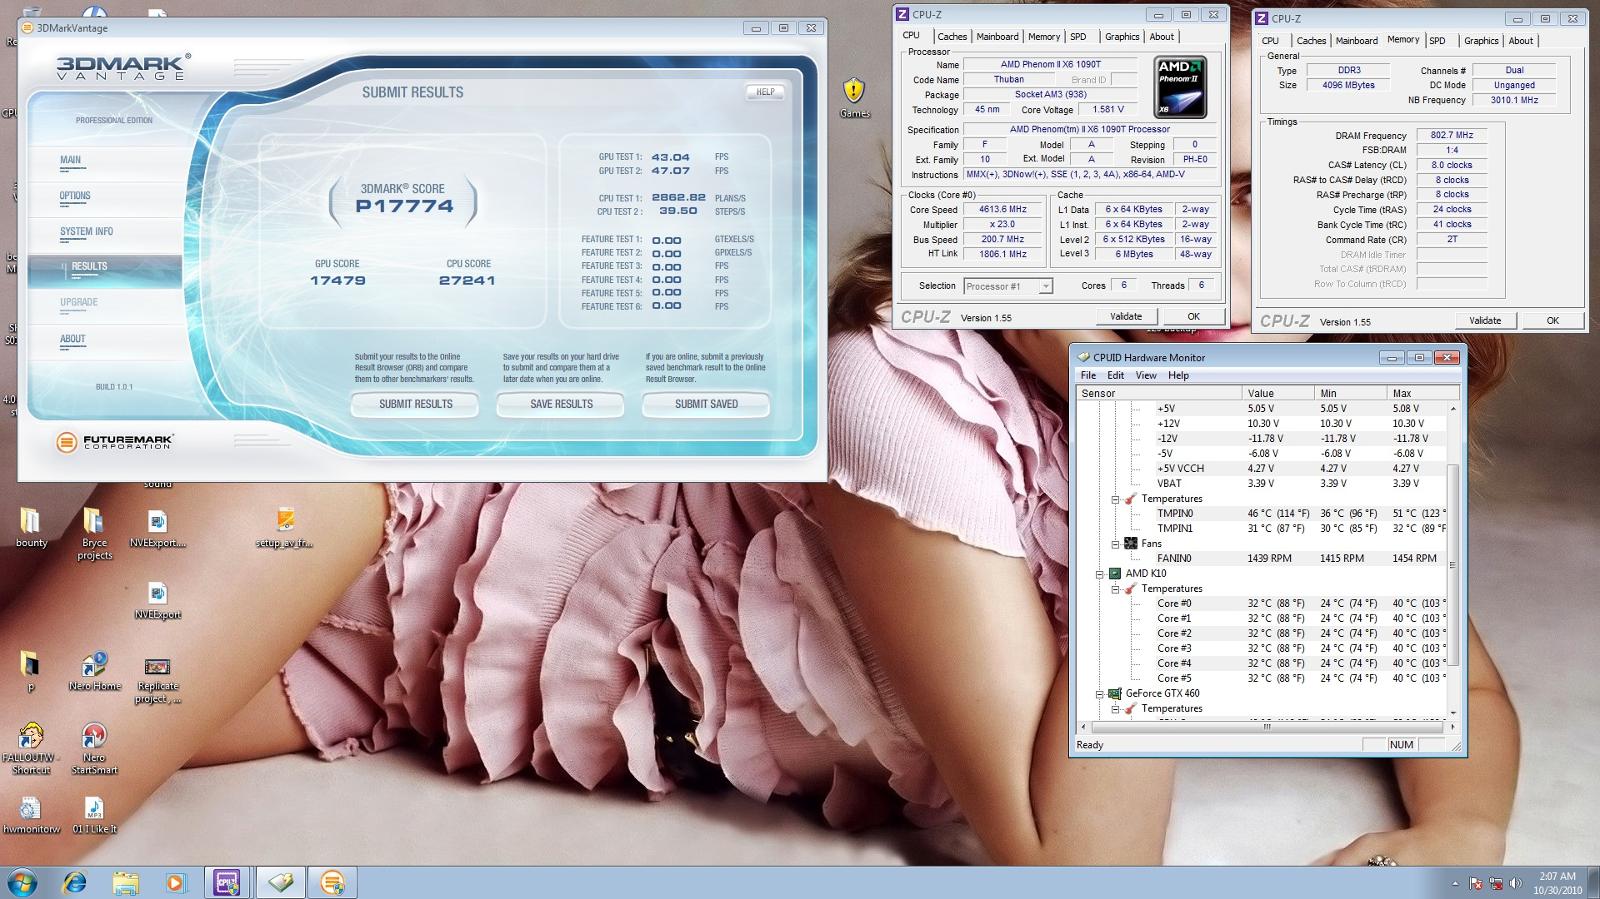Viewport: 1600px width, 899px height.
Task: Select the Games shortcut icon on the desktop
Action: [x=854, y=98]
